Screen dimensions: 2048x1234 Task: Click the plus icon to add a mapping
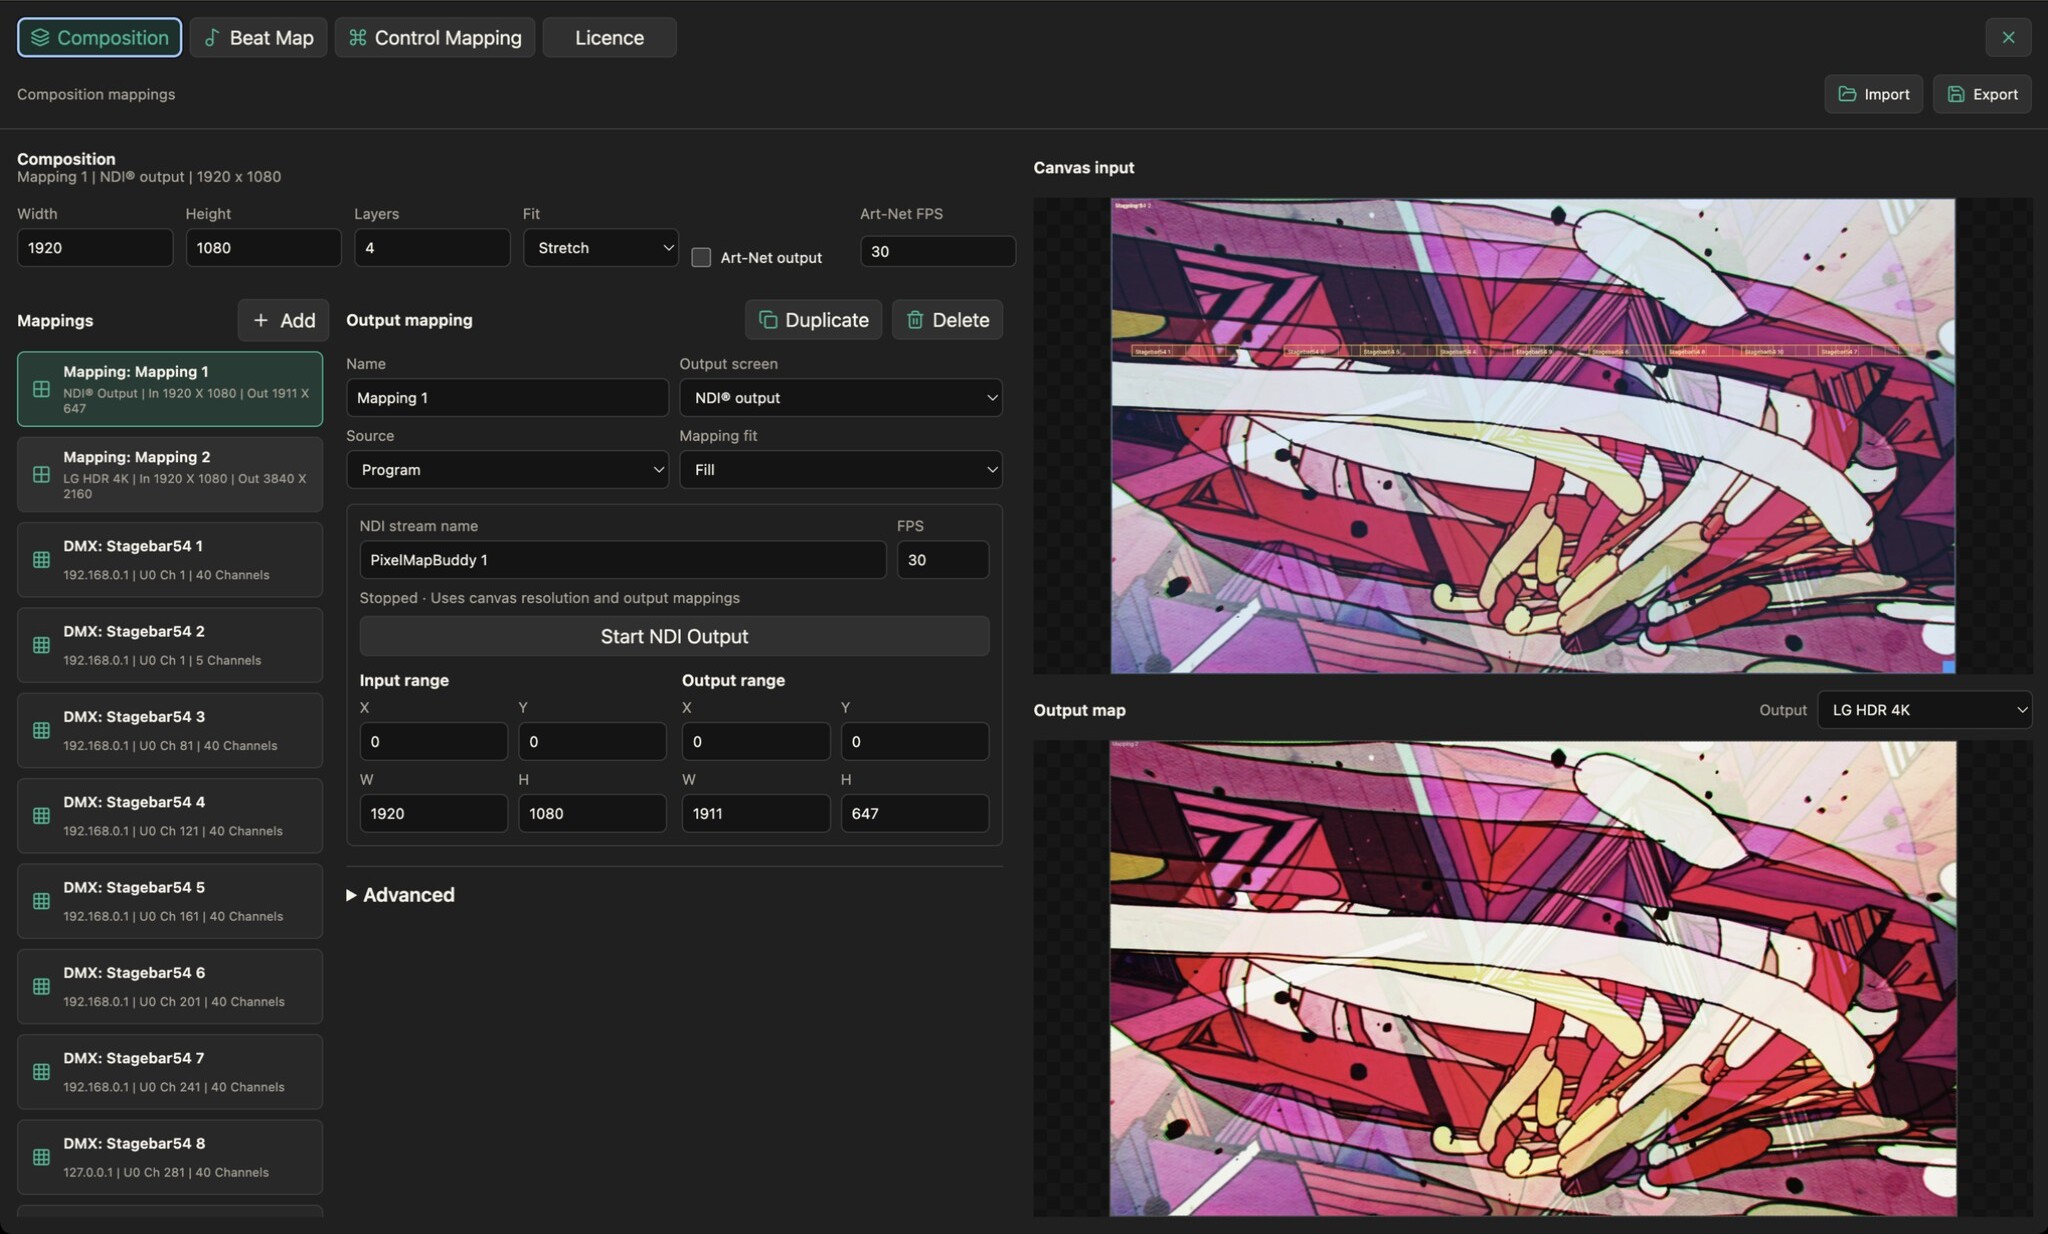coord(261,320)
